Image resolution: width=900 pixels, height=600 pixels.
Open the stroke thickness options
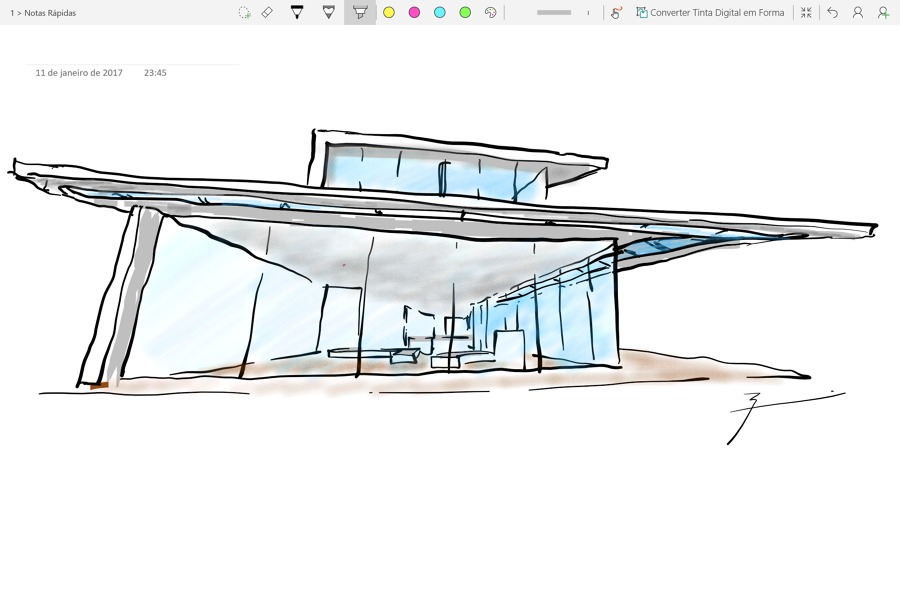555,12
